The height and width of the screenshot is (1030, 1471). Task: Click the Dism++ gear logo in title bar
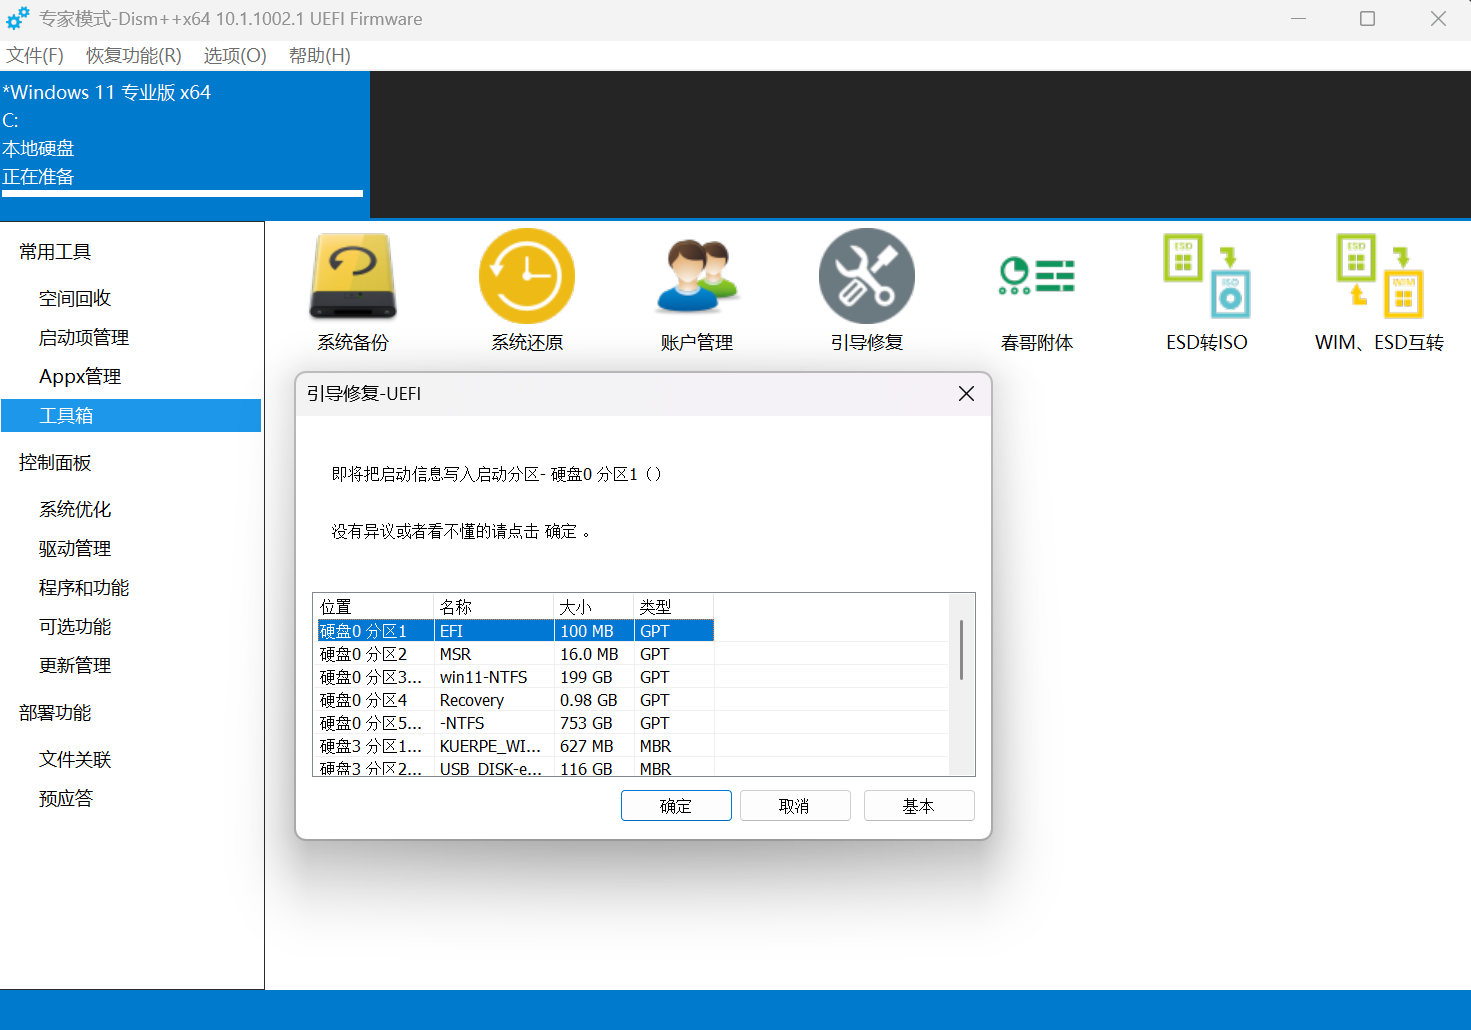pos(18,19)
